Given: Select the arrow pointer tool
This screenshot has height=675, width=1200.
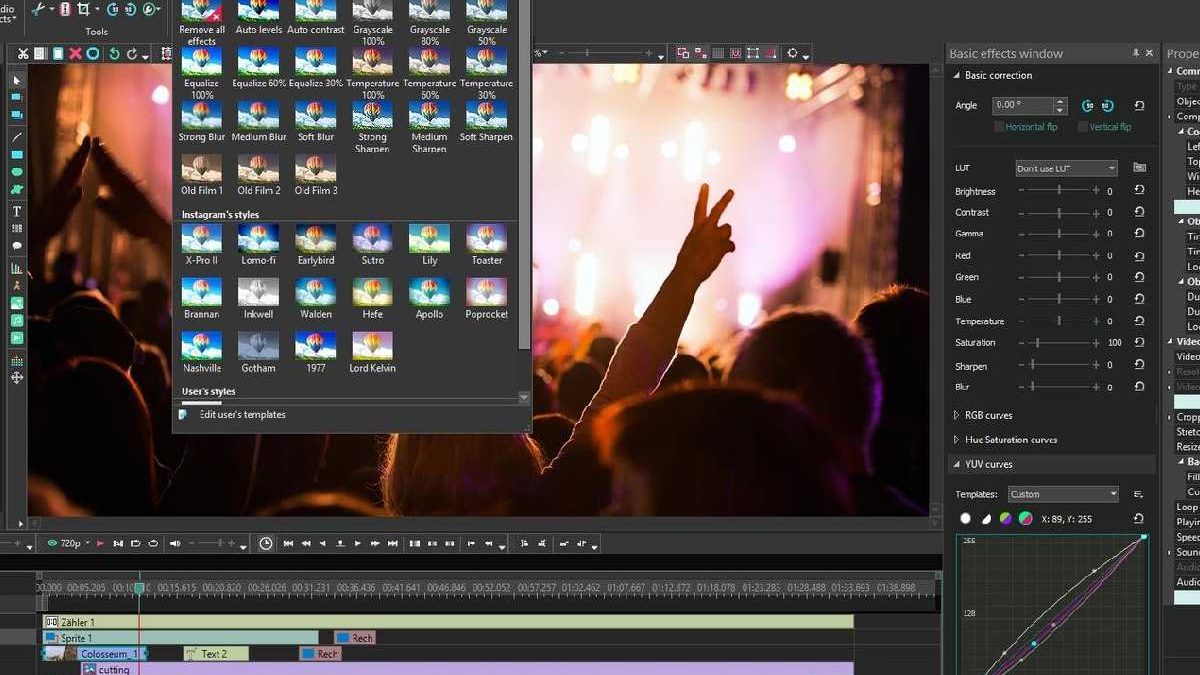Looking at the screenshot, I should (17, 80).
